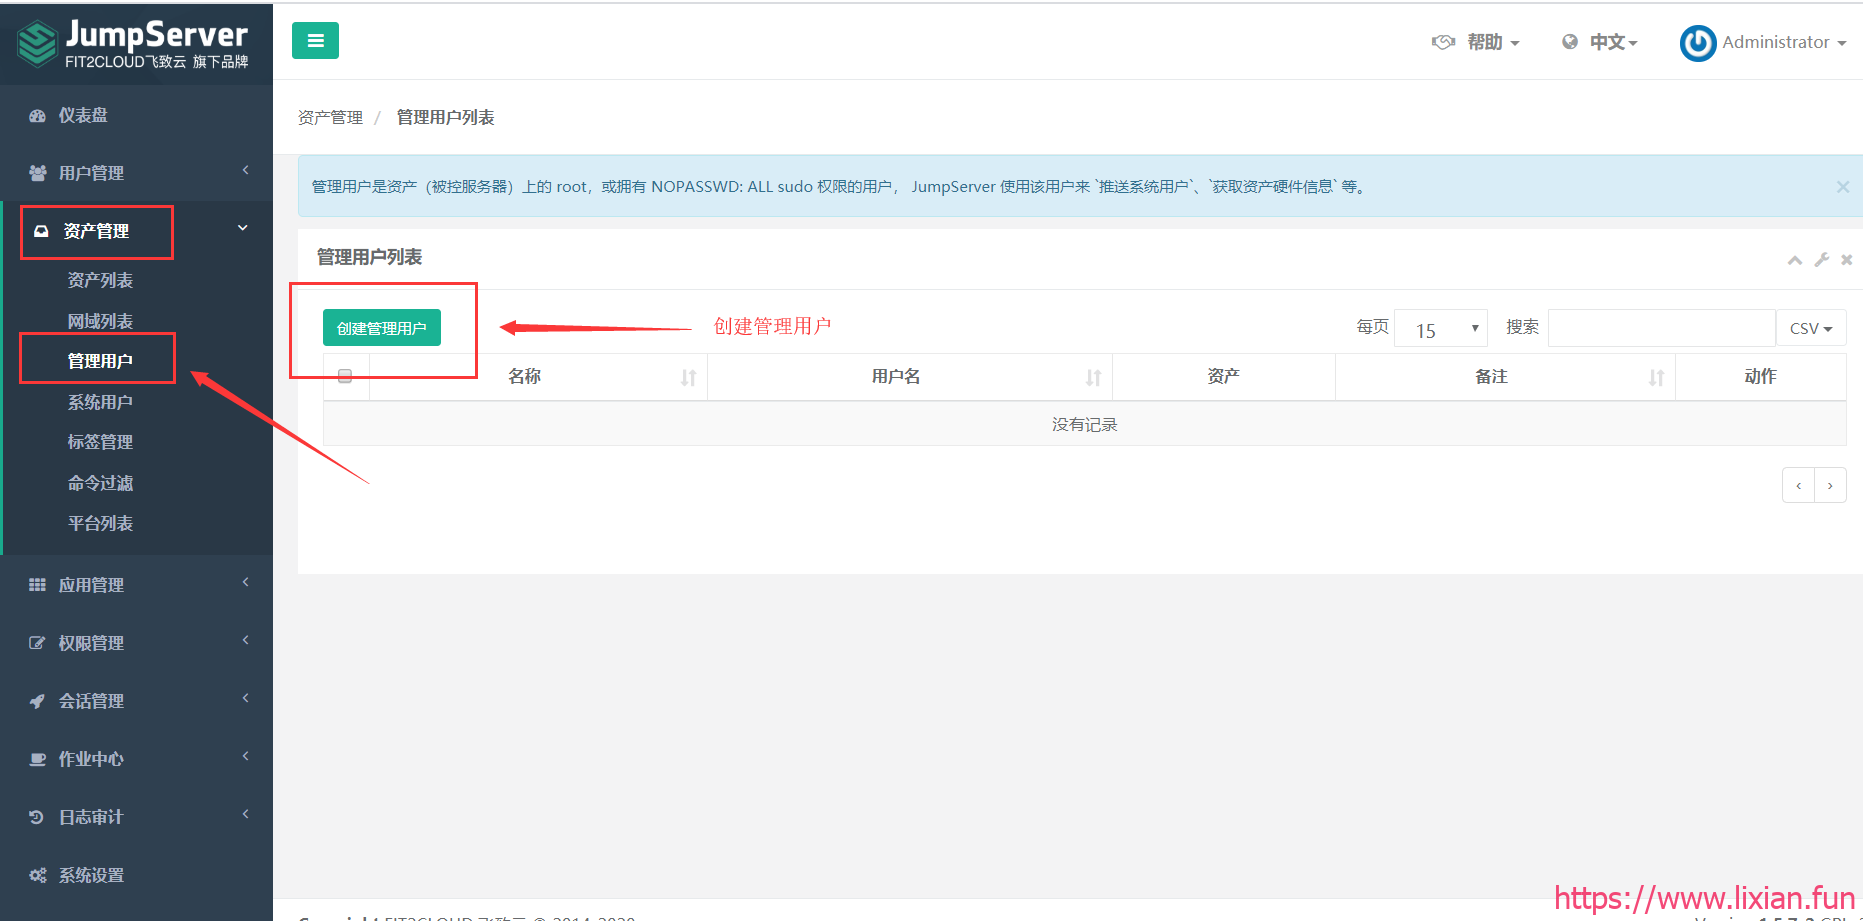This screenshot has height=921, width=1863.
Task: Click the 没有记录 empty table row
Action: (x=1085, y=425)
